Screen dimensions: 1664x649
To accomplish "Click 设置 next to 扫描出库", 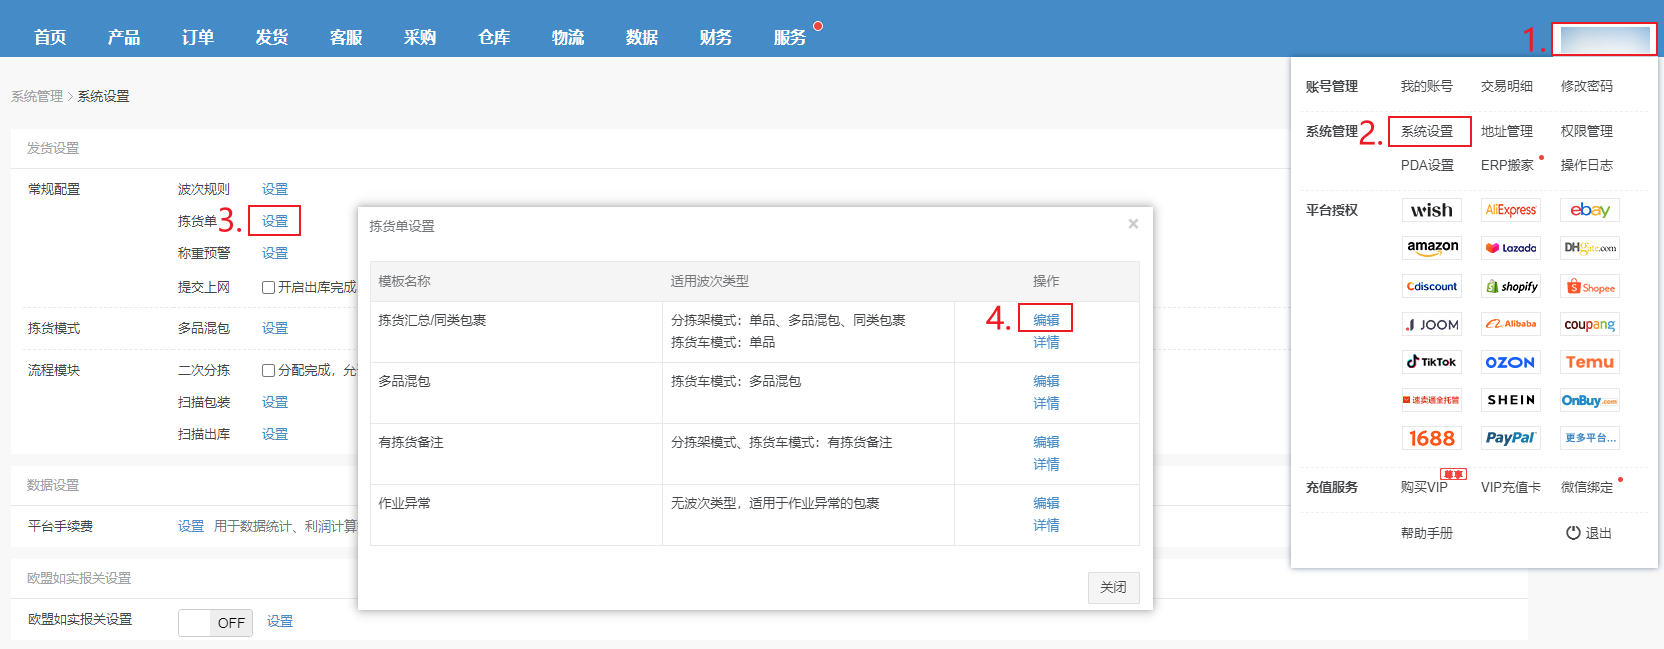I will coord(275,434).
